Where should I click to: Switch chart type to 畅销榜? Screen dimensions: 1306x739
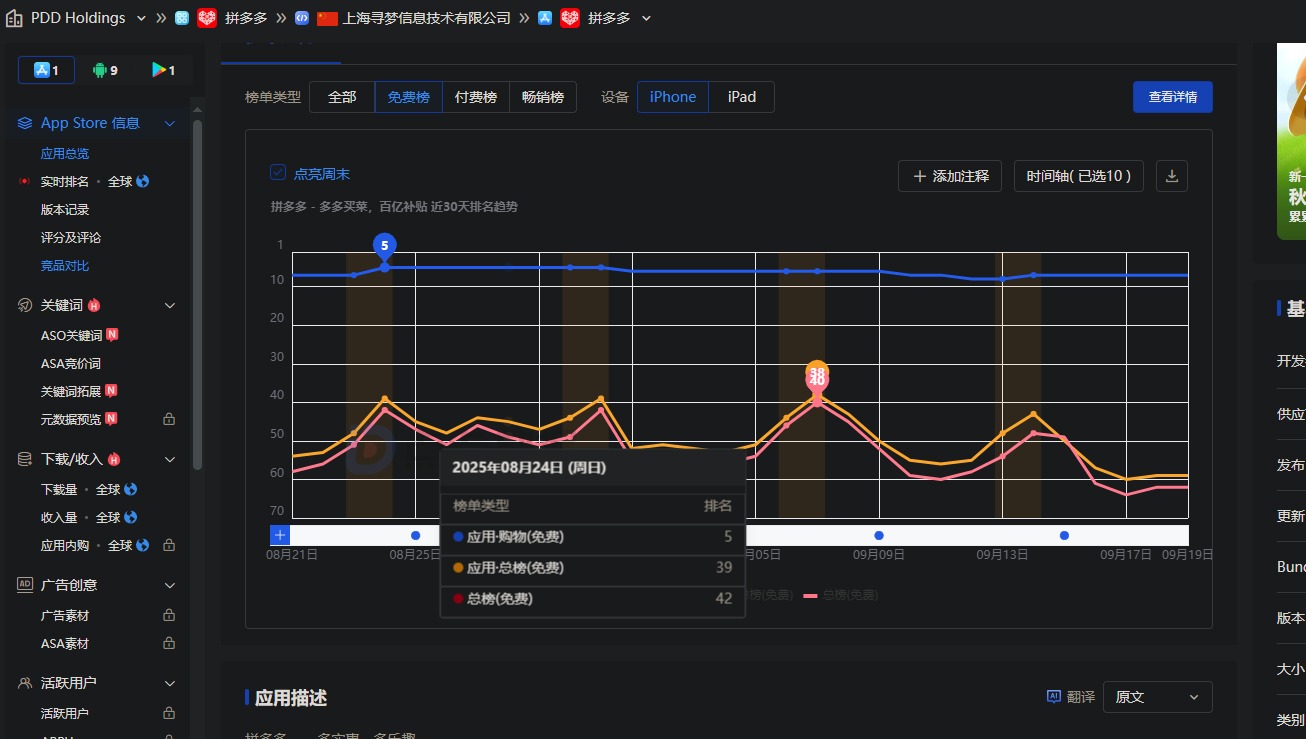coord(542,97)
